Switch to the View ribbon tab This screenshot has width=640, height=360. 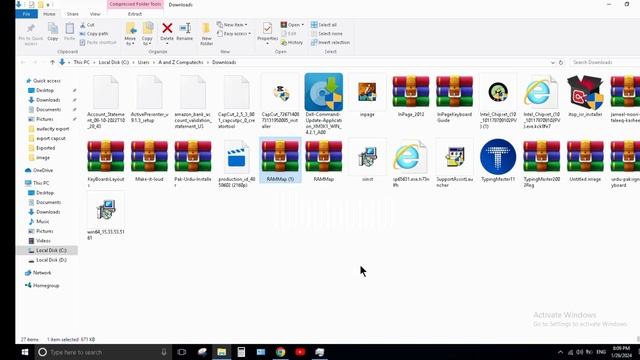click(x=95, y=14)
